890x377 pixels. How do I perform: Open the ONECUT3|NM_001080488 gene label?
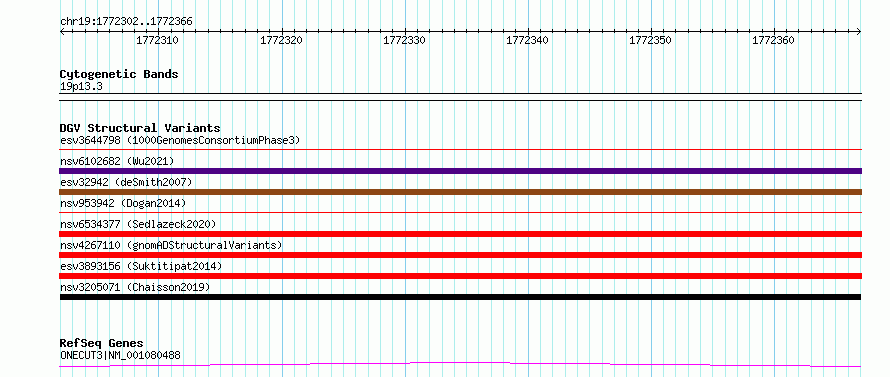(120, 356)
